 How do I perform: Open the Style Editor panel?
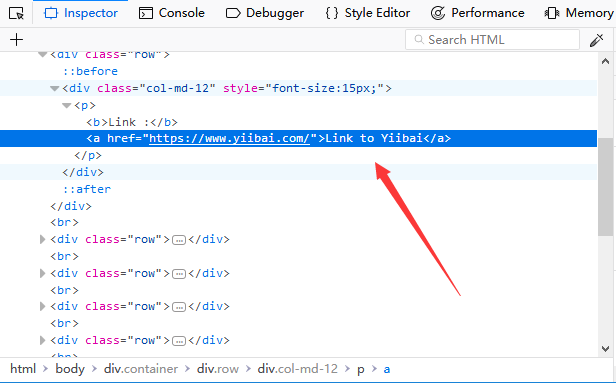click(368, 13)
